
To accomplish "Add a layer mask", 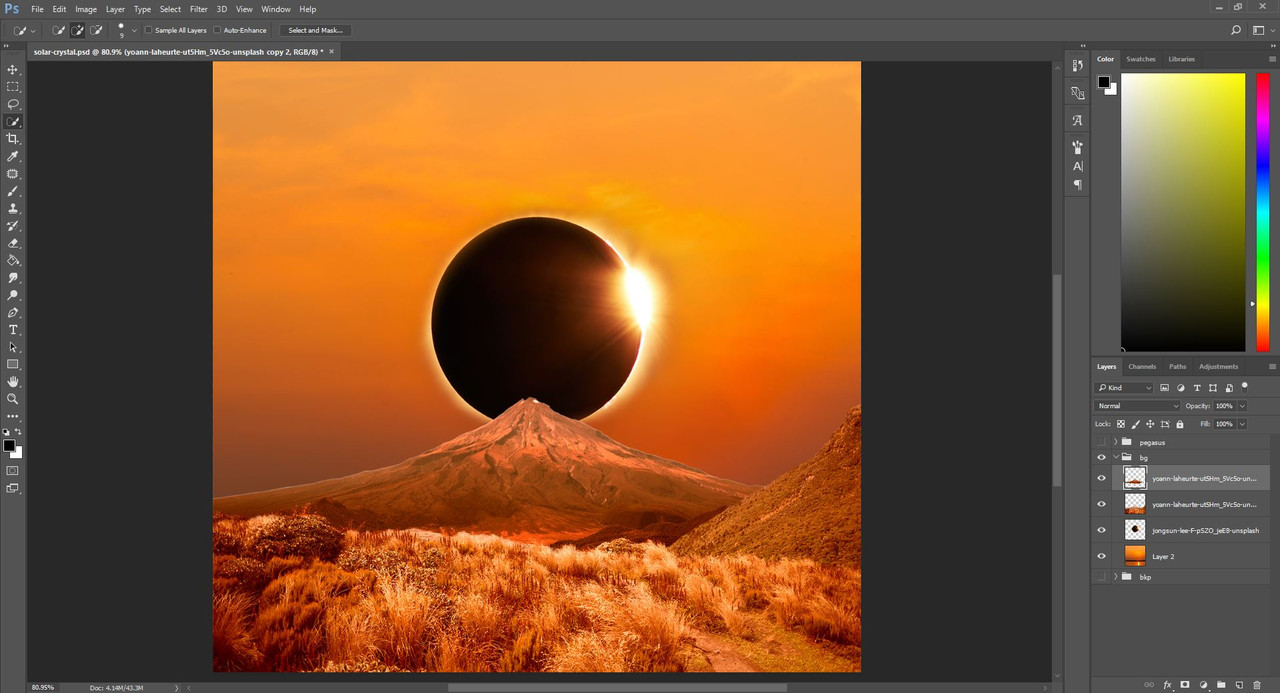I will [1185, 685].
